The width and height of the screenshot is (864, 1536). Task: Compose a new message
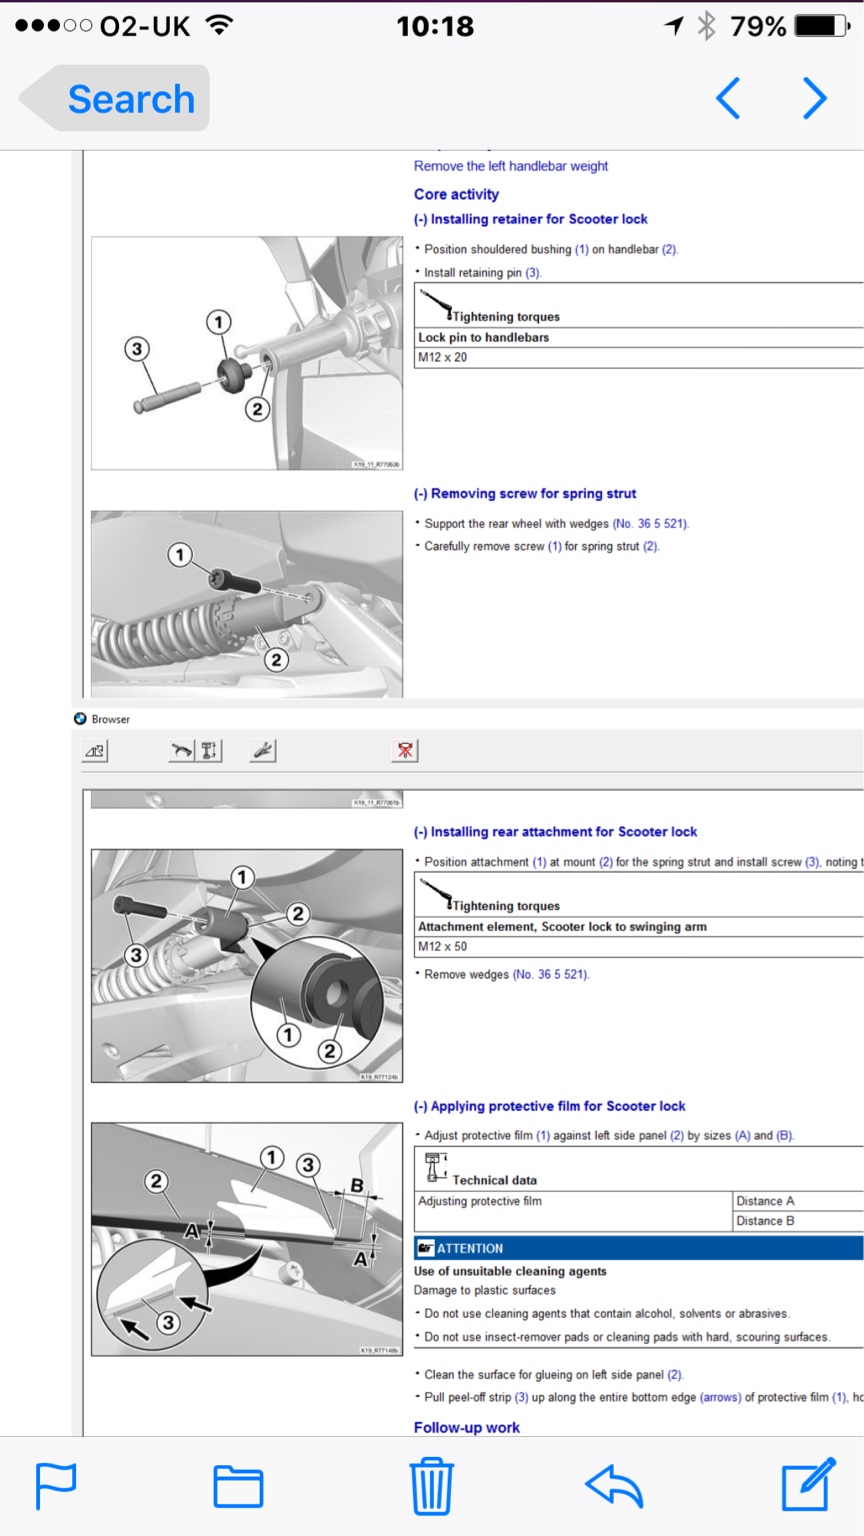pyautogui.click(x=807, y=1485)
